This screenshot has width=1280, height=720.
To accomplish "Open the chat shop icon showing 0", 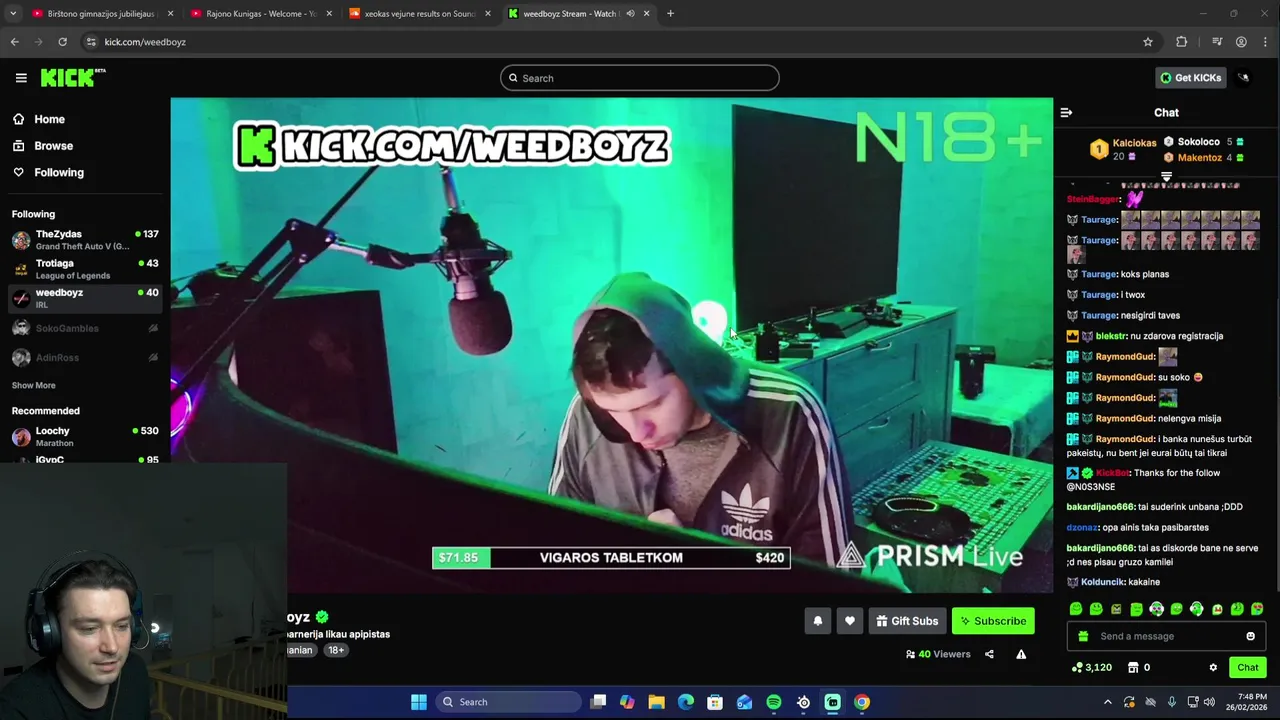I will coord(1133,667).
